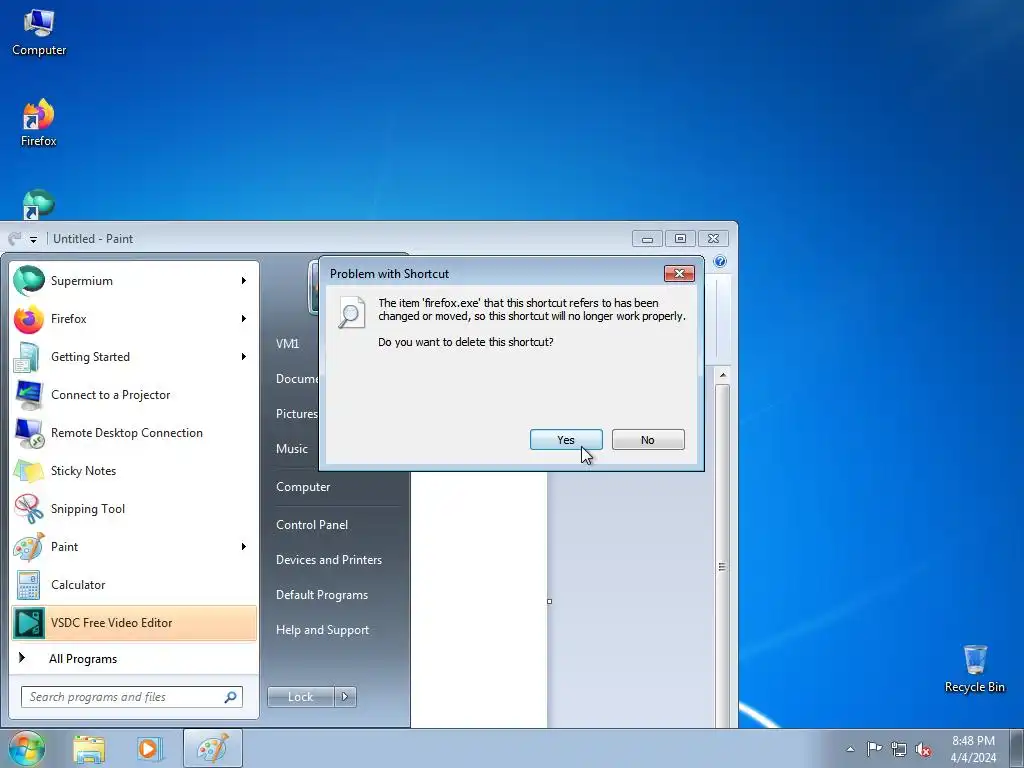Open Music from Start menu
Image resolution: width=1024 pixels, height=768 pixels.
click(292, 449)
